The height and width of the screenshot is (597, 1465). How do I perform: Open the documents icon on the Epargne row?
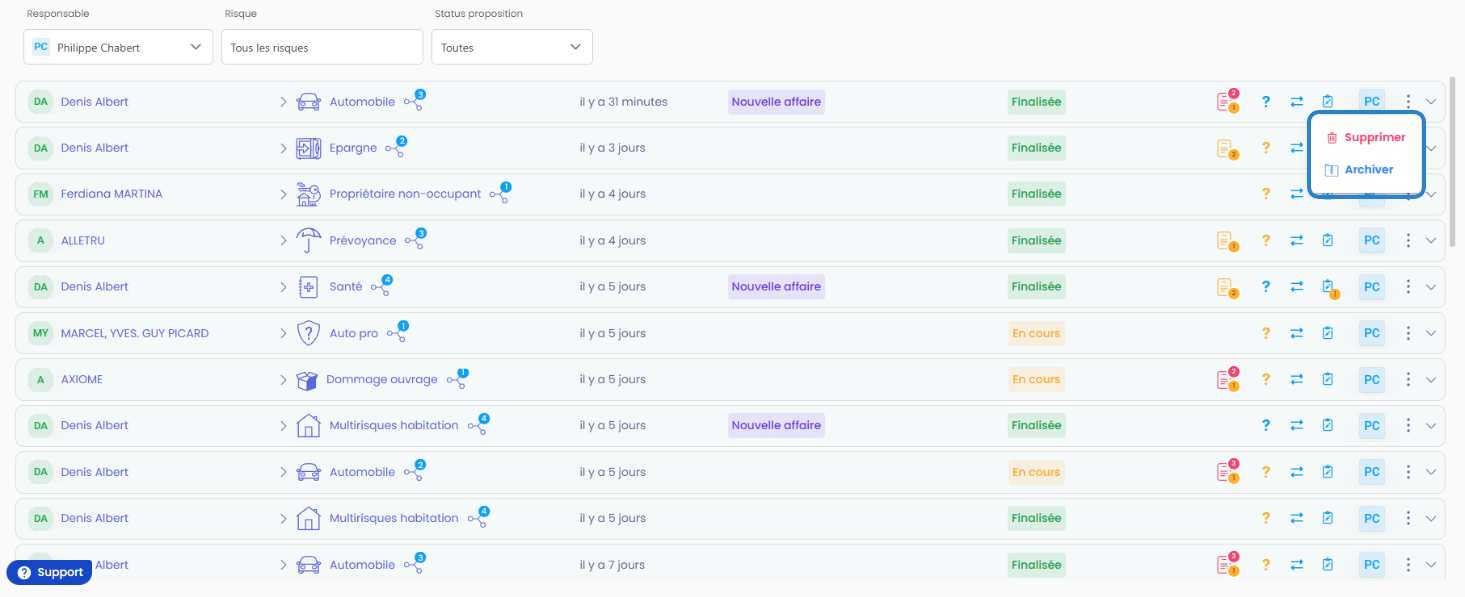point(1227,148)
